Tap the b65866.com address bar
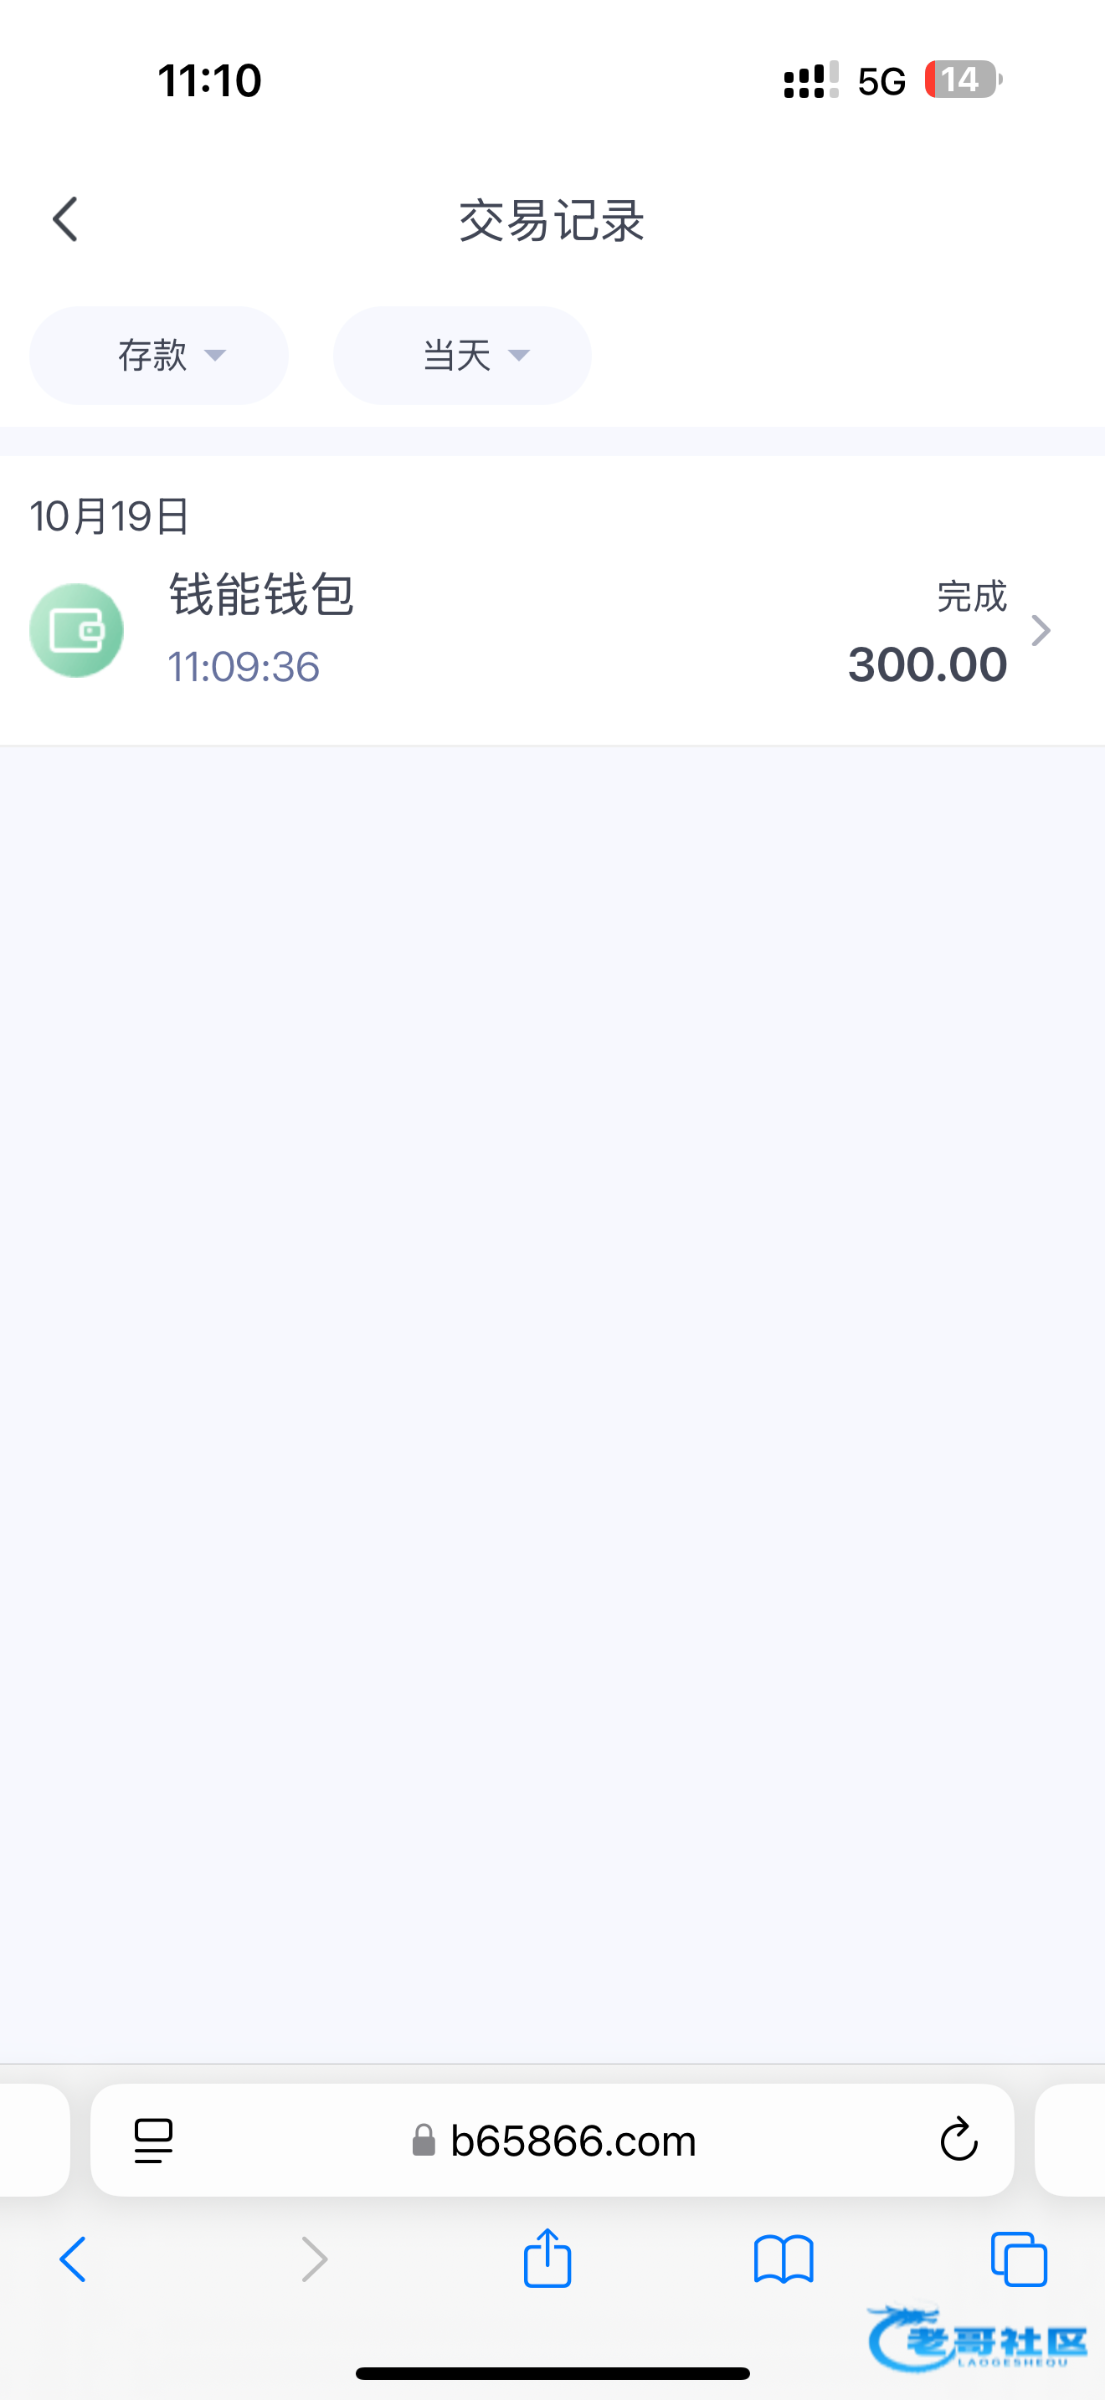The height and width of the screenshot is (2400, 1105). [x=572, y=2141]
